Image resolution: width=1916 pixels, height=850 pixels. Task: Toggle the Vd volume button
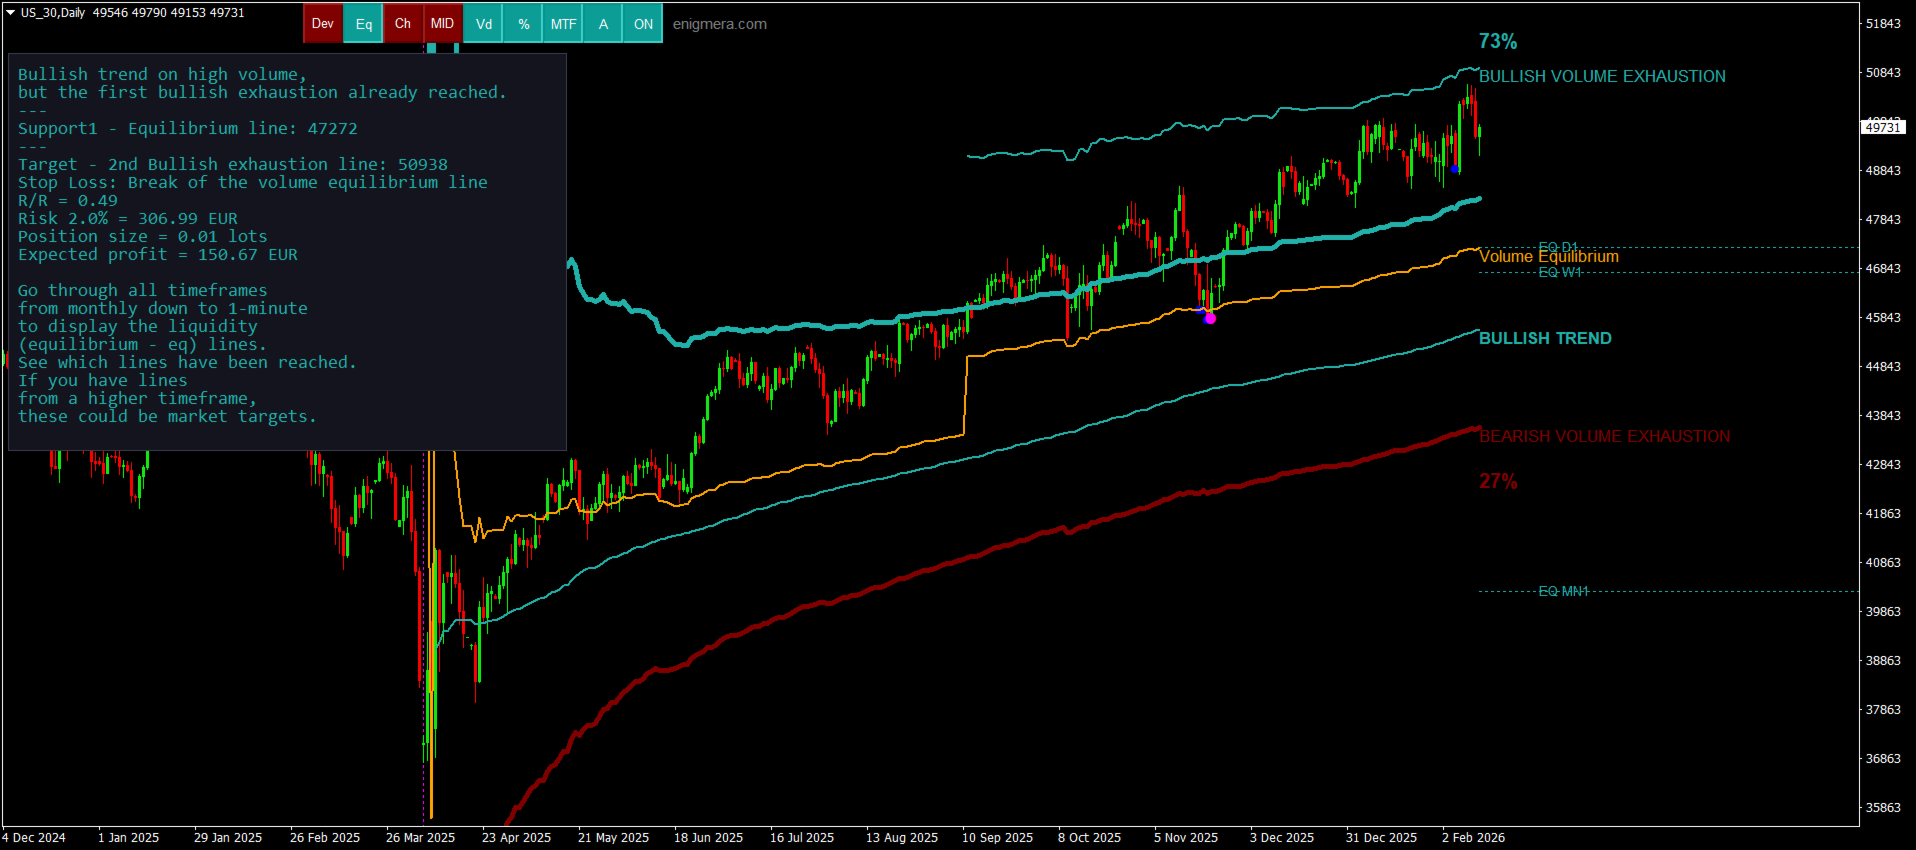[483, 24]
